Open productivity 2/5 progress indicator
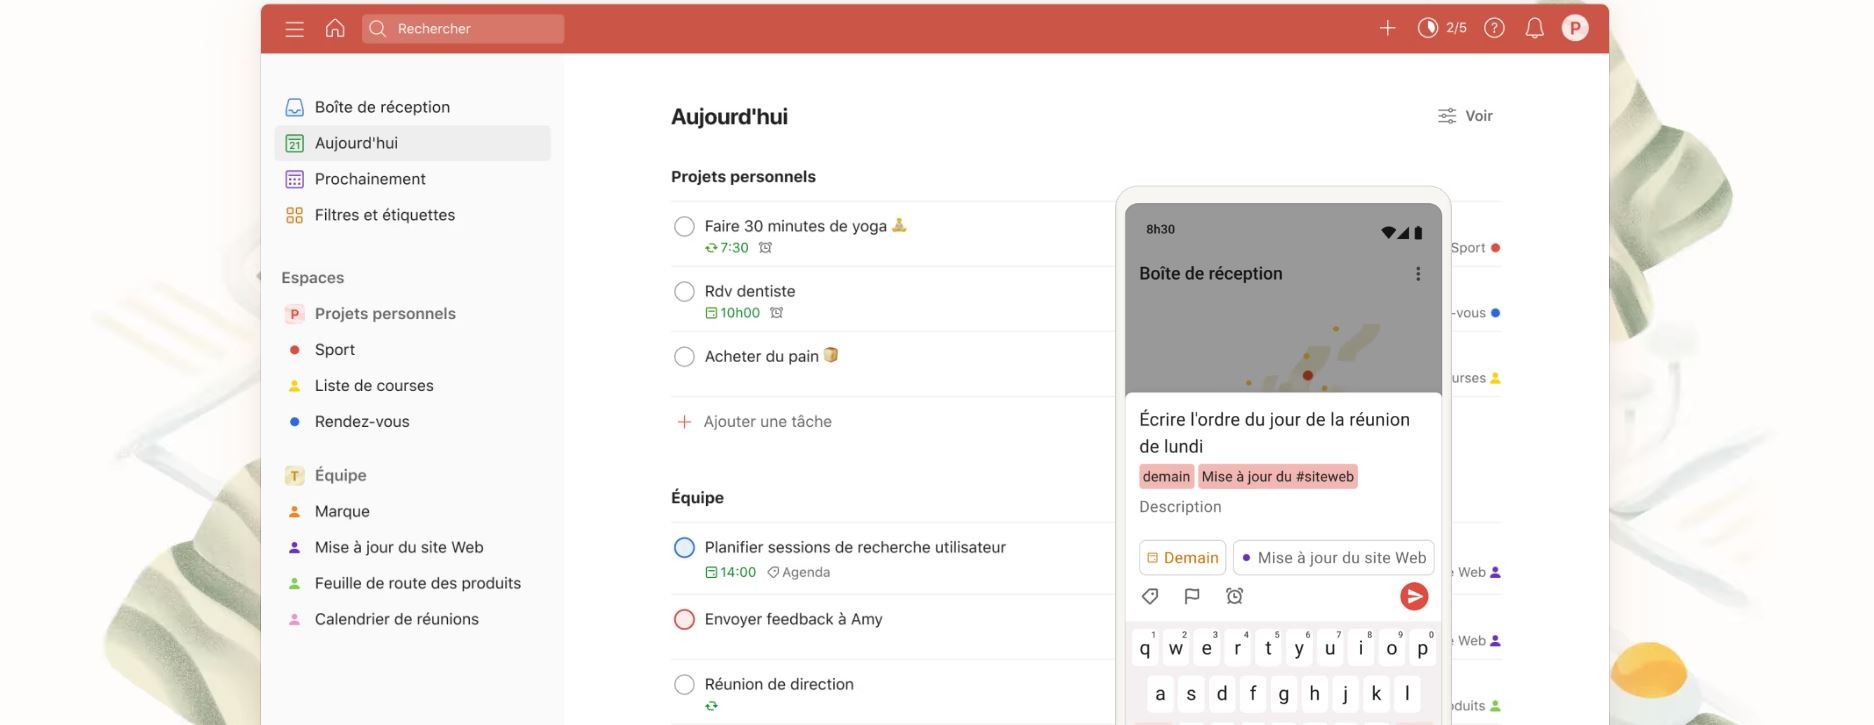1874x725 pixels. pos(1442,28)
